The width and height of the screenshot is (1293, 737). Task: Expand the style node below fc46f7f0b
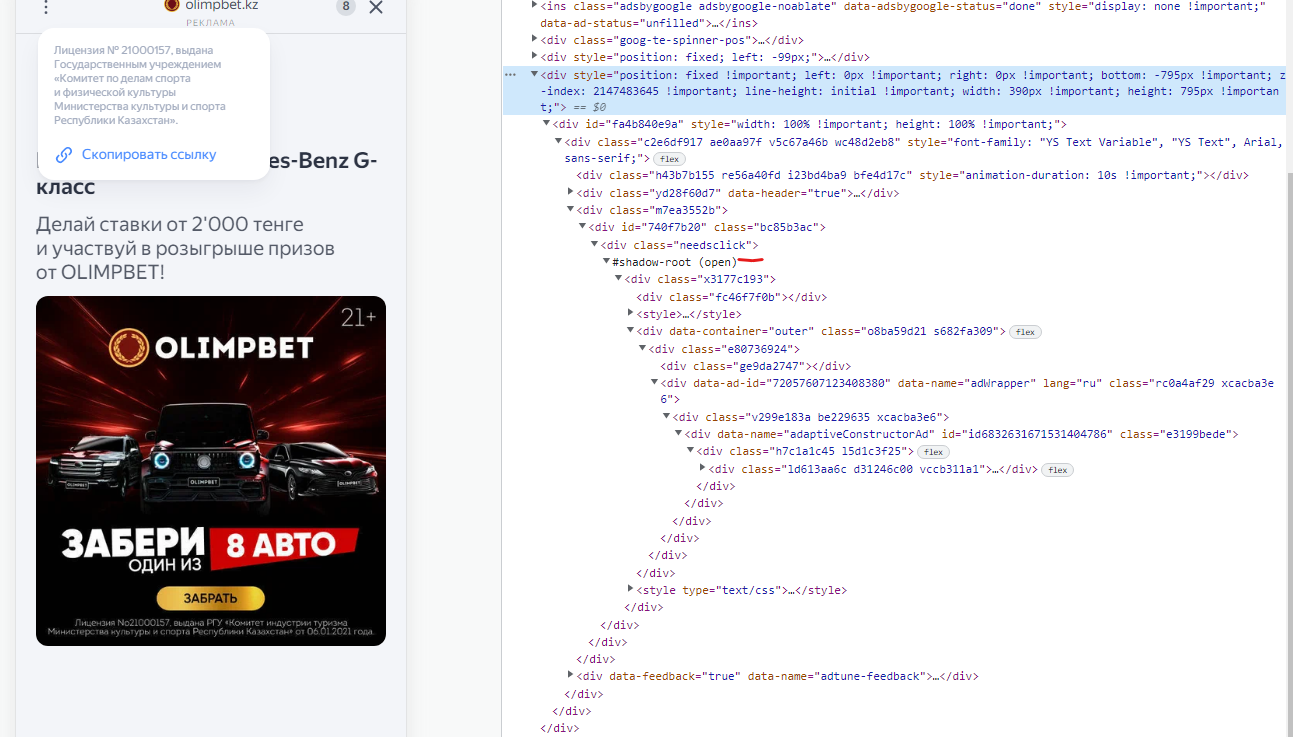[630, 314]
